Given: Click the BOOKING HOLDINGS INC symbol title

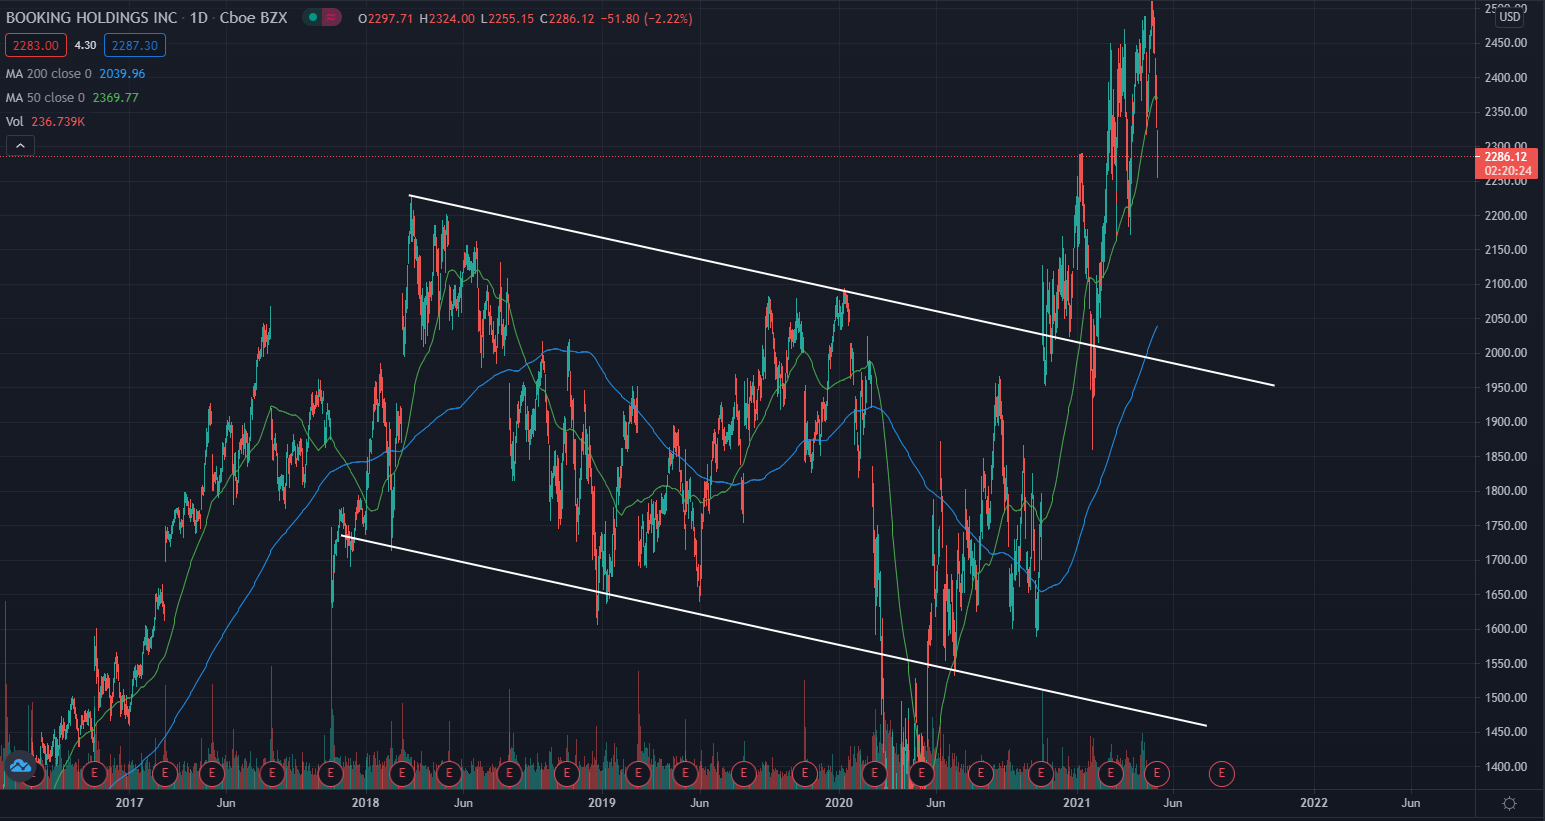Looking at the screenshot, I should pyautogui.click(x=92, y=18).
